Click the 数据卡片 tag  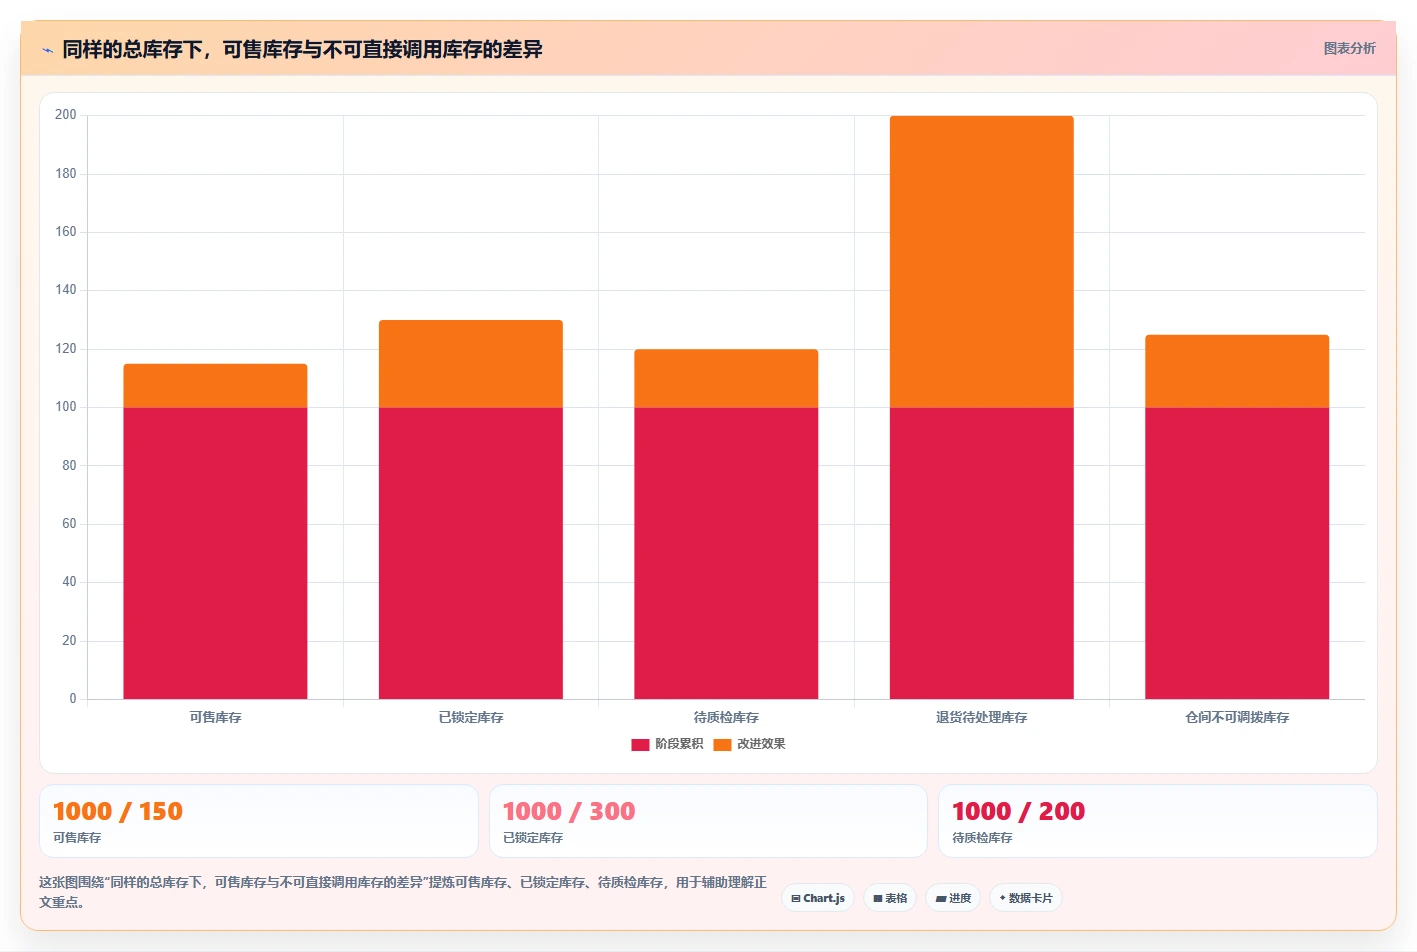1026,898
